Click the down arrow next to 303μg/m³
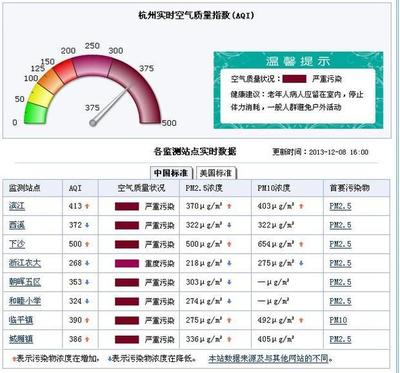This screenshot has height=373, width=400. click(x=229, y=282)
